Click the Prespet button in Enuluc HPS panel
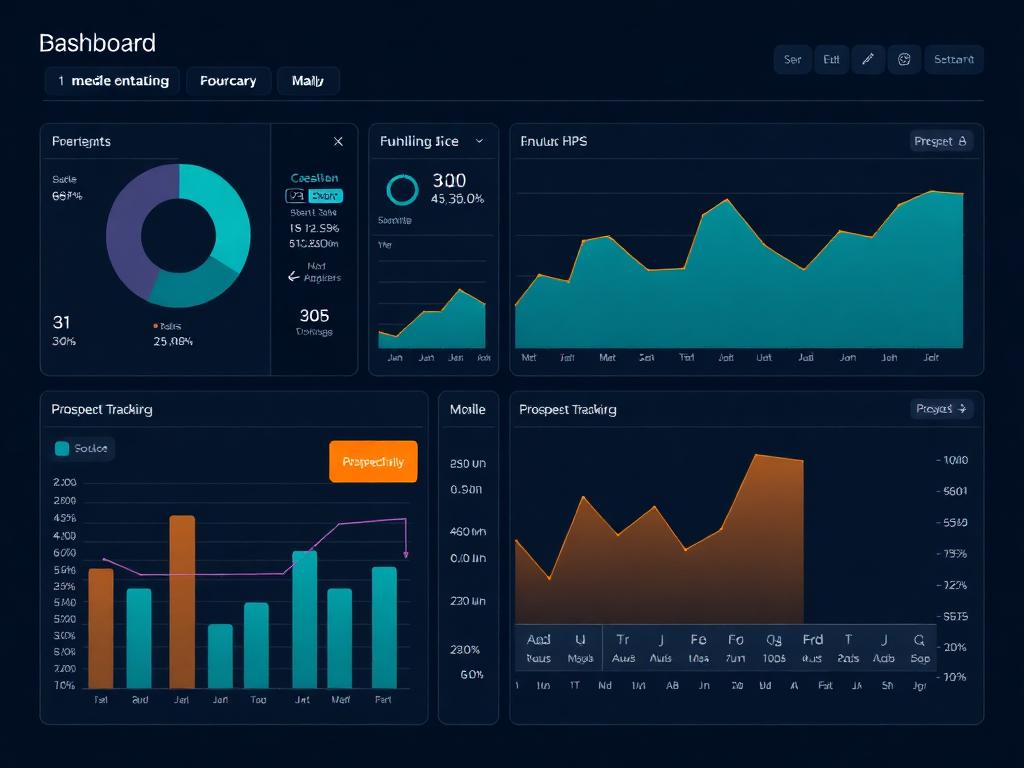The image size is (1024, 768). pyautogui.click(x=941, y=141)
